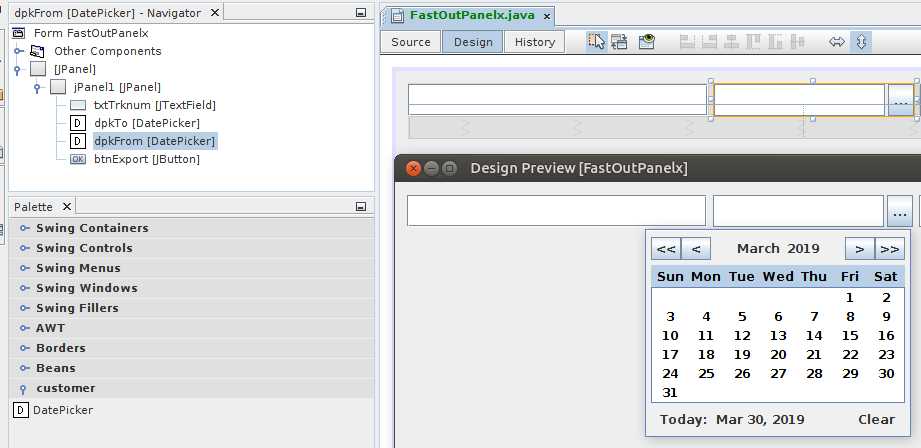This screenshot has height=448, width=921.
Task: Select the Palette tab
Action: pyautogui.click(x=33, y=207)
